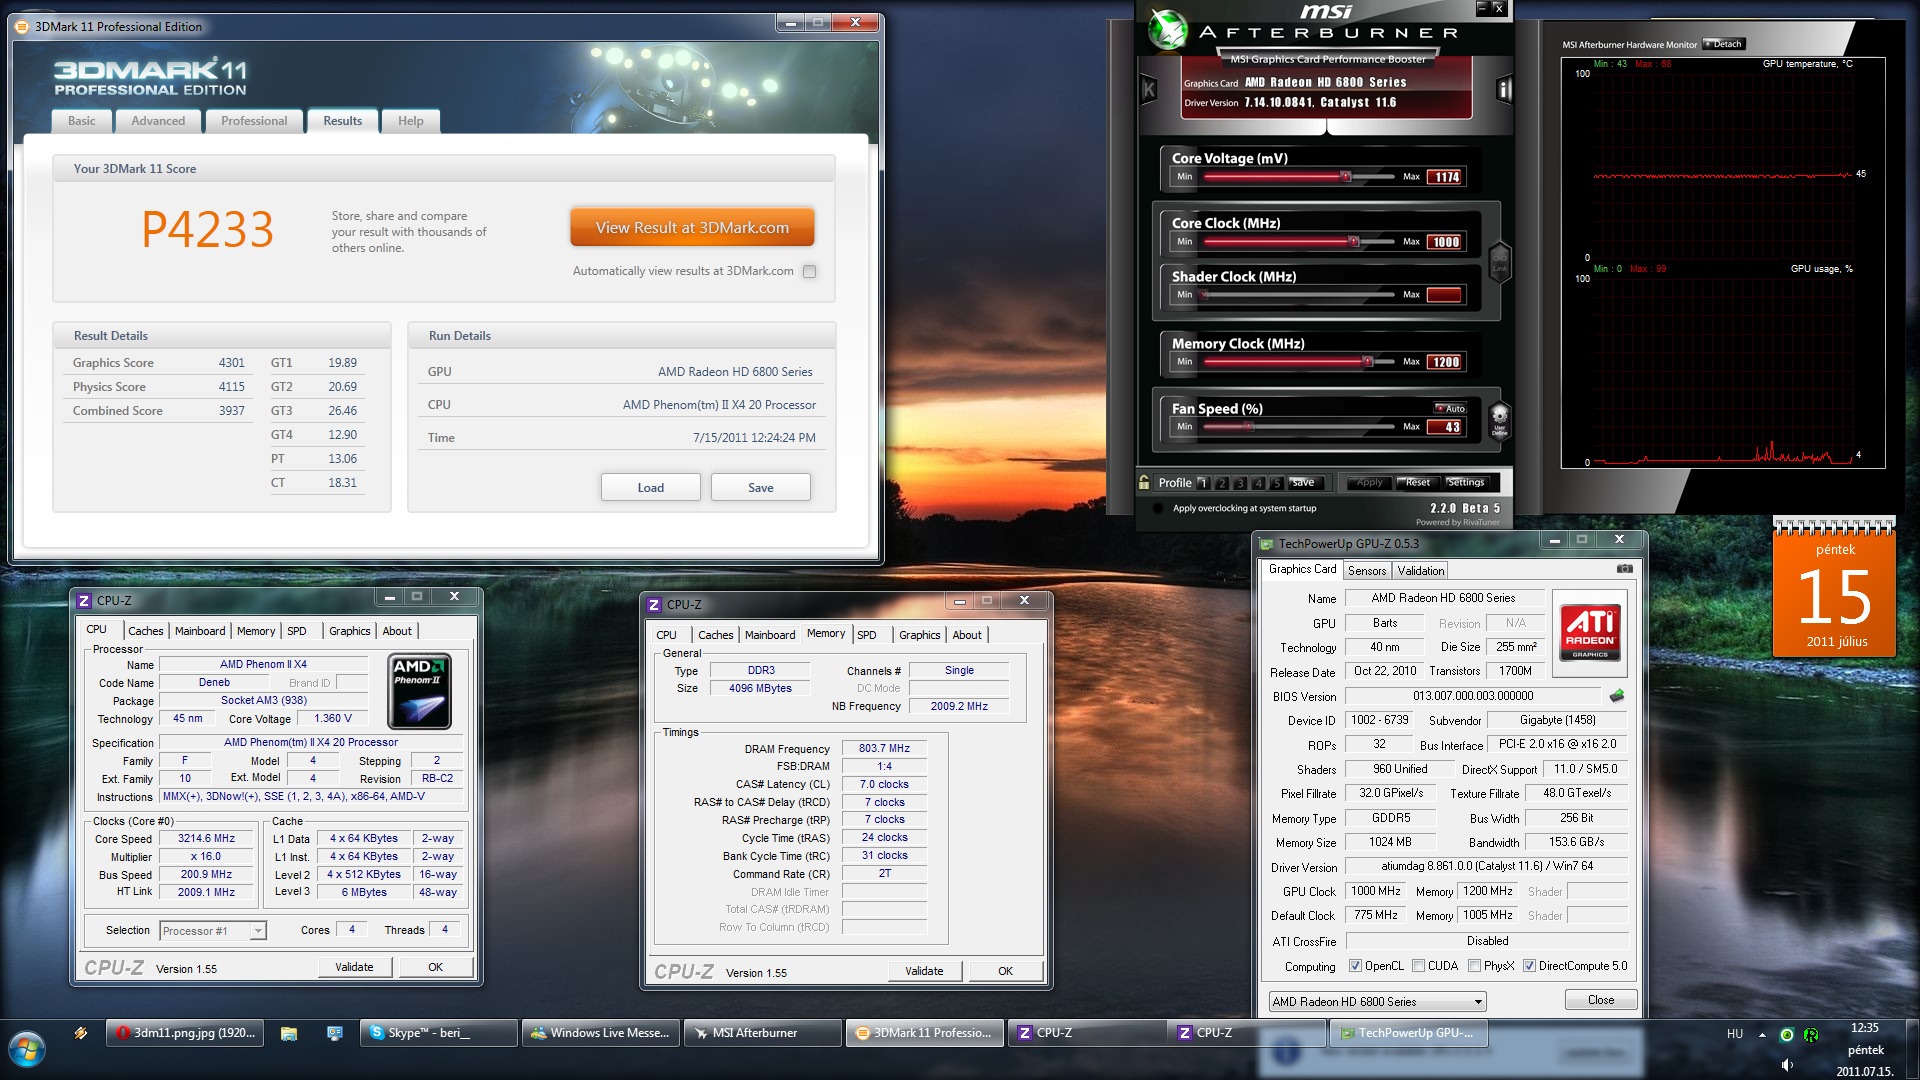Click the Save button in Run Details
This screenshot has width=1920, height=1080.
coord(760,488)
